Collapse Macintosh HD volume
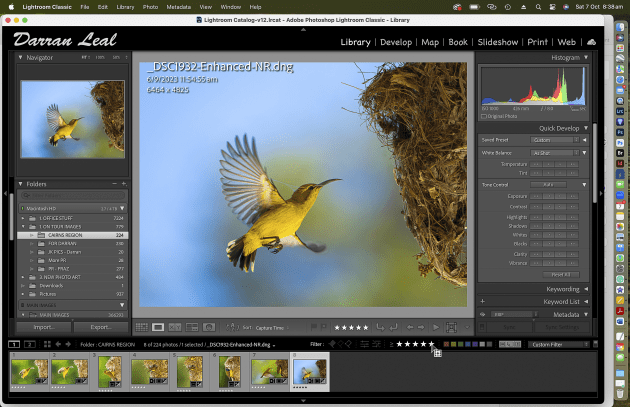Image resolution: width=630 pixels, height=407 pixels. (122, 208)
